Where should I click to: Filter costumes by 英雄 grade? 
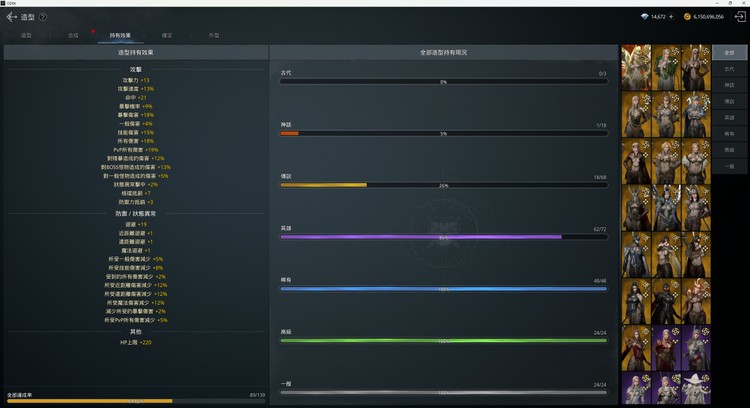(x=729, y=117)
